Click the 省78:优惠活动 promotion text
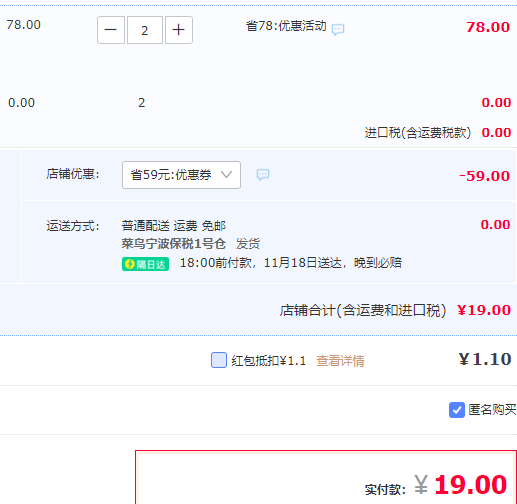Screen dimensions: 517x504 click(x=286, y=26)
